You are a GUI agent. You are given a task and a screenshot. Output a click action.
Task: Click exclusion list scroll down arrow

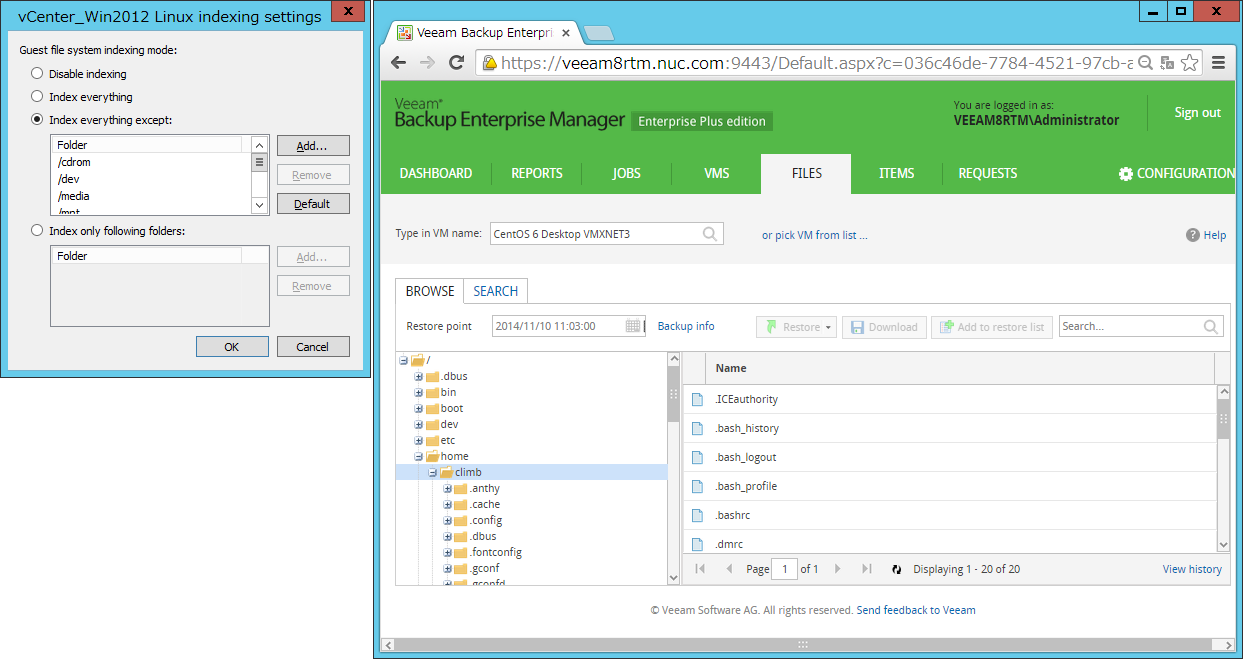259,205
